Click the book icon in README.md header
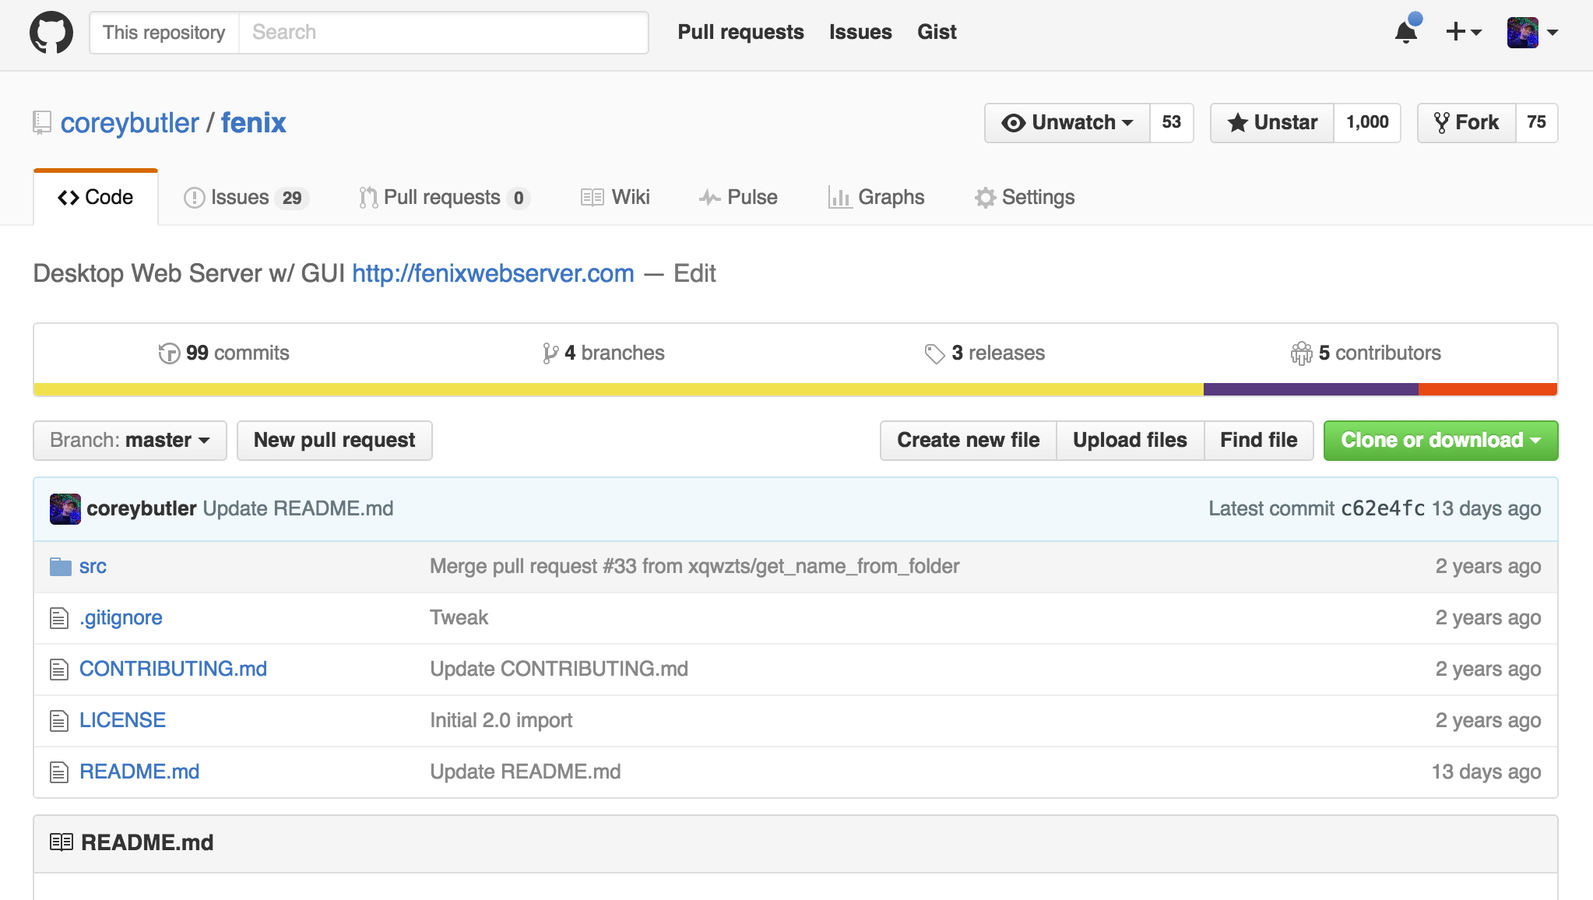 [61, 842]
